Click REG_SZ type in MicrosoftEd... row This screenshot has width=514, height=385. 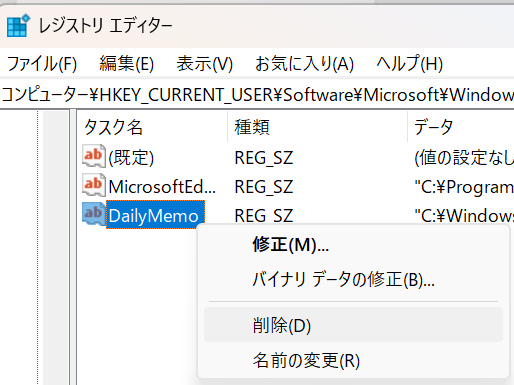(x=264, y=187)
